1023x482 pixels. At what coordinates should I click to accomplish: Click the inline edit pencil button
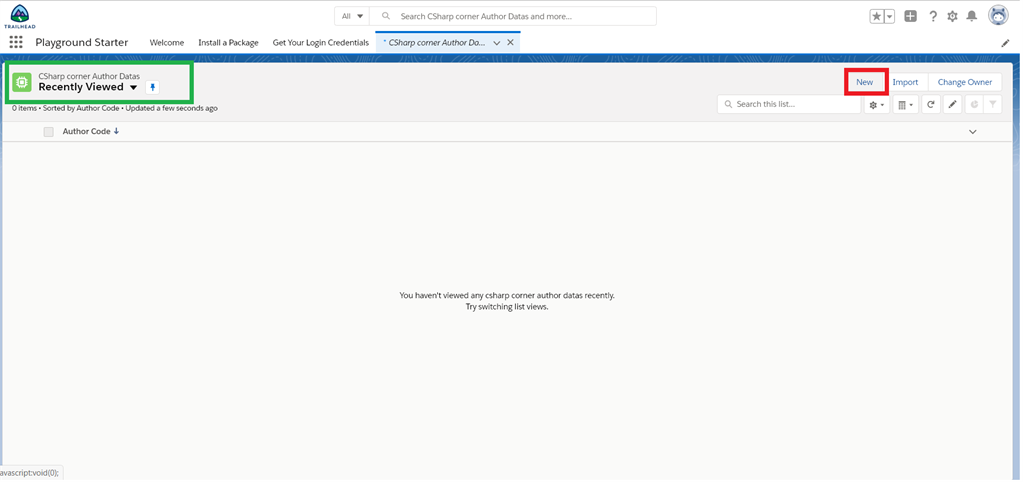point(953,105)
